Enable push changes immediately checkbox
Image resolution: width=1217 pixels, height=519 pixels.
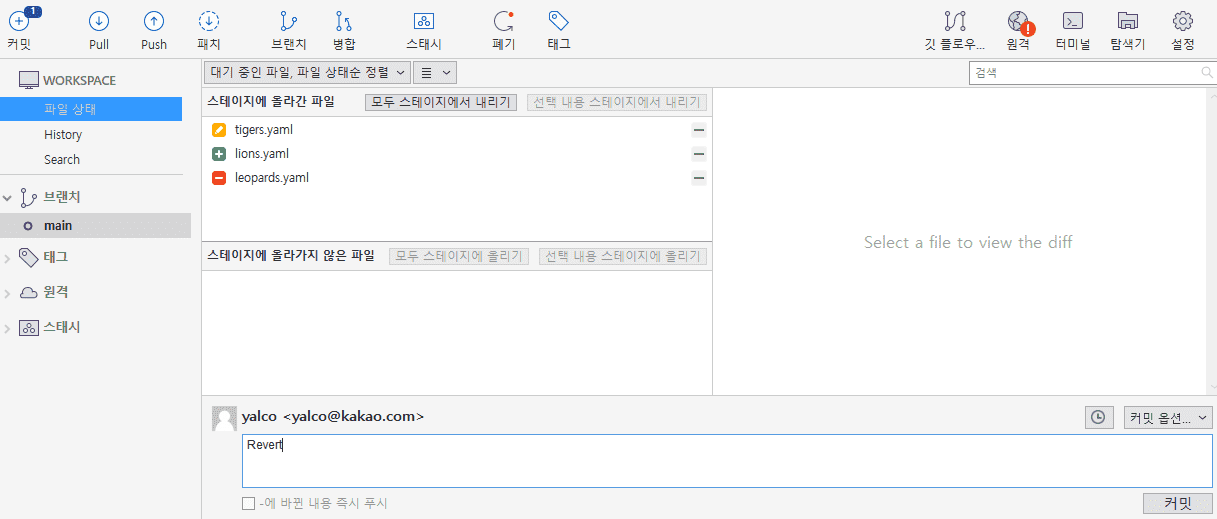(x=249, y=503)
